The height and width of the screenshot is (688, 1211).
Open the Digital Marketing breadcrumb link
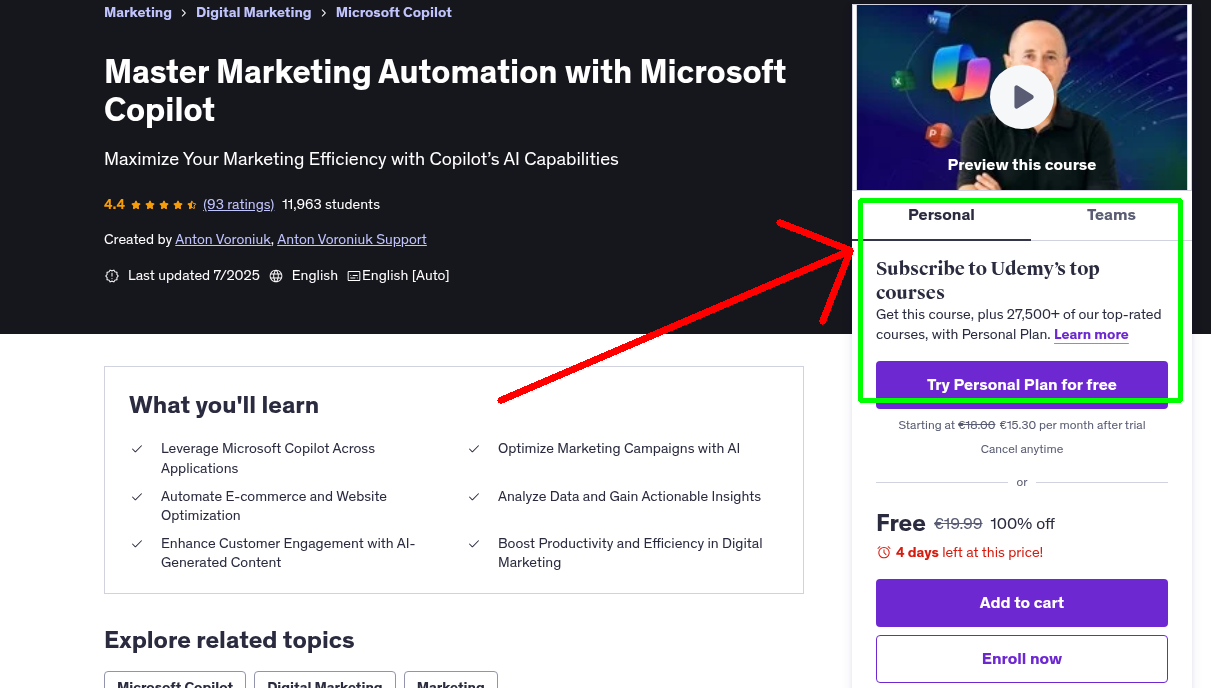tap(254, 13)
